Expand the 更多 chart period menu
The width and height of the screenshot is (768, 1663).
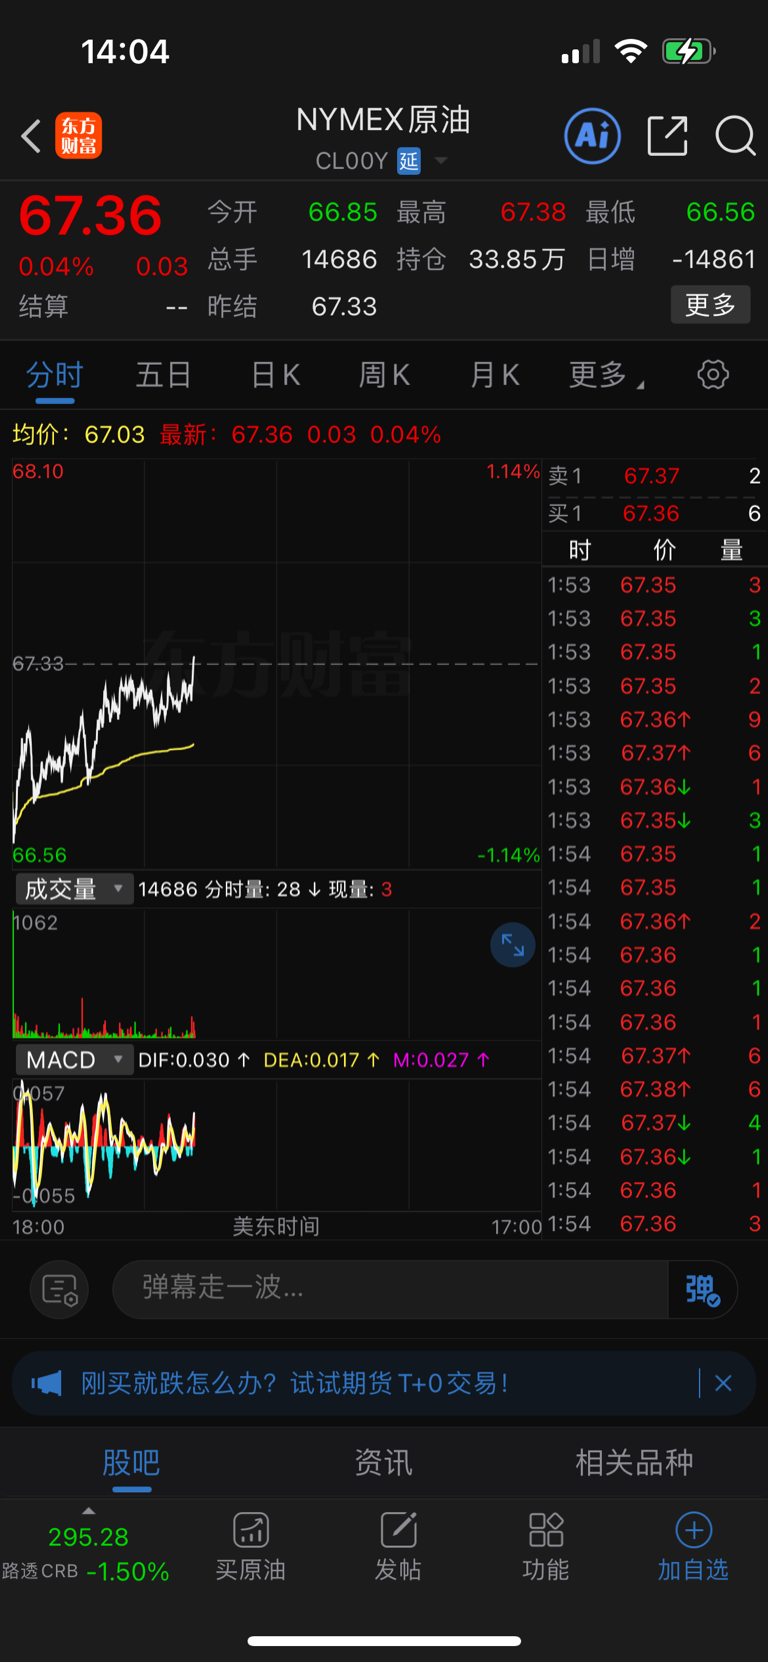(x=607, y=375)
